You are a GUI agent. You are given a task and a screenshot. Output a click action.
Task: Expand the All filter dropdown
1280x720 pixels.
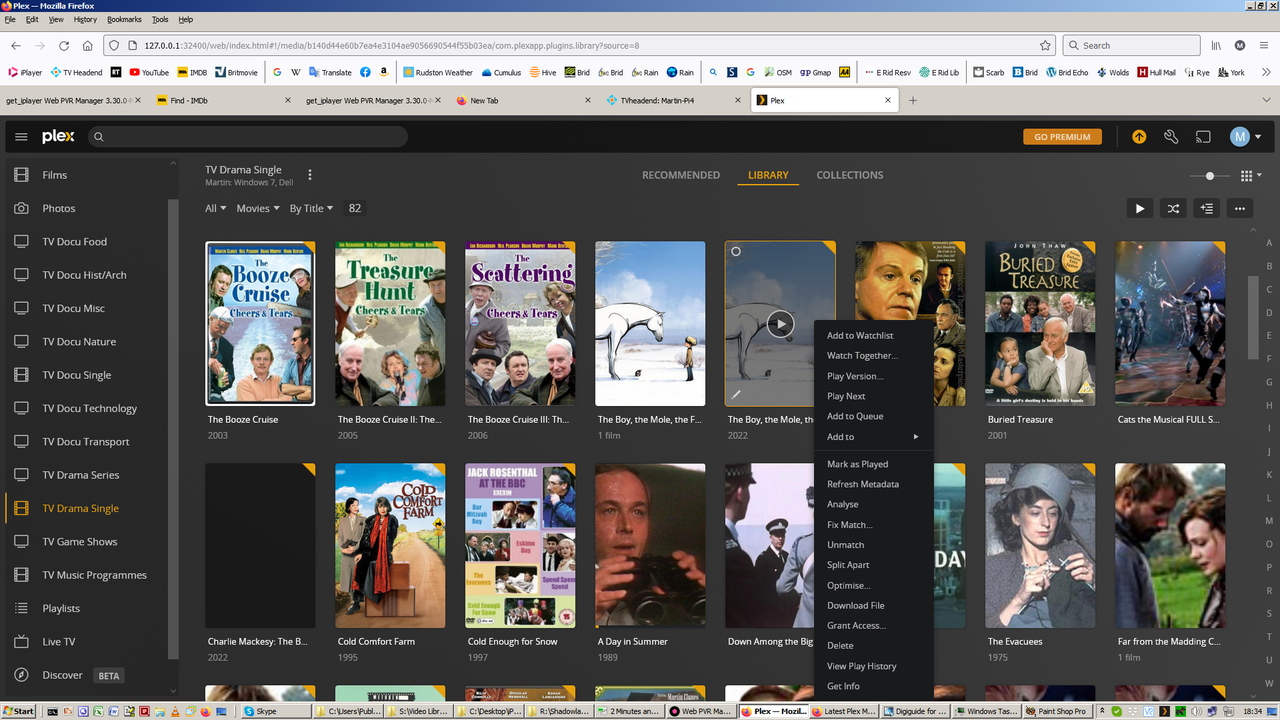(x=216, y=208)
